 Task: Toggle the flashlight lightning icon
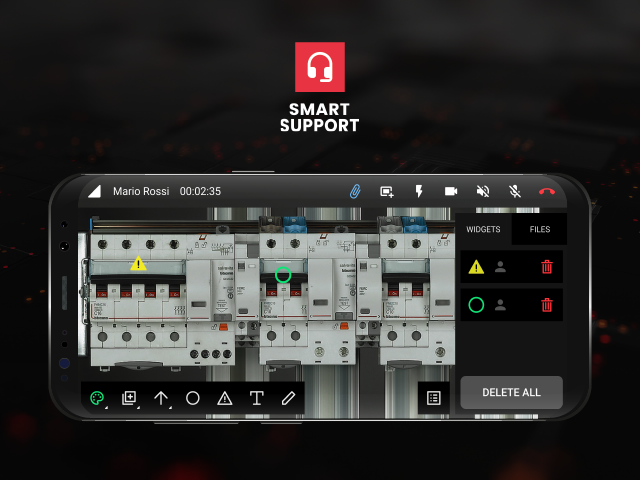coord(419,191)
